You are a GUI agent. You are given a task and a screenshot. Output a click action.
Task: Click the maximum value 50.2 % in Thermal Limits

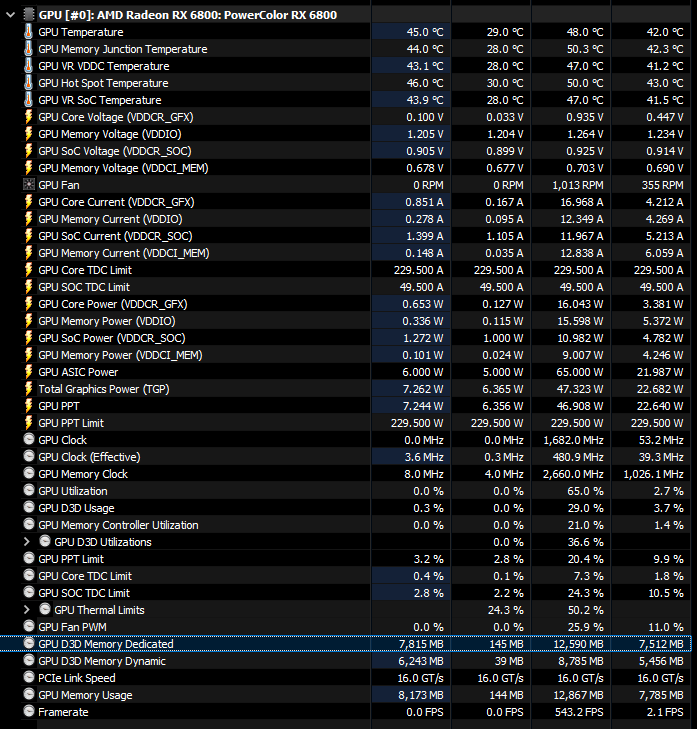(585, 610)
